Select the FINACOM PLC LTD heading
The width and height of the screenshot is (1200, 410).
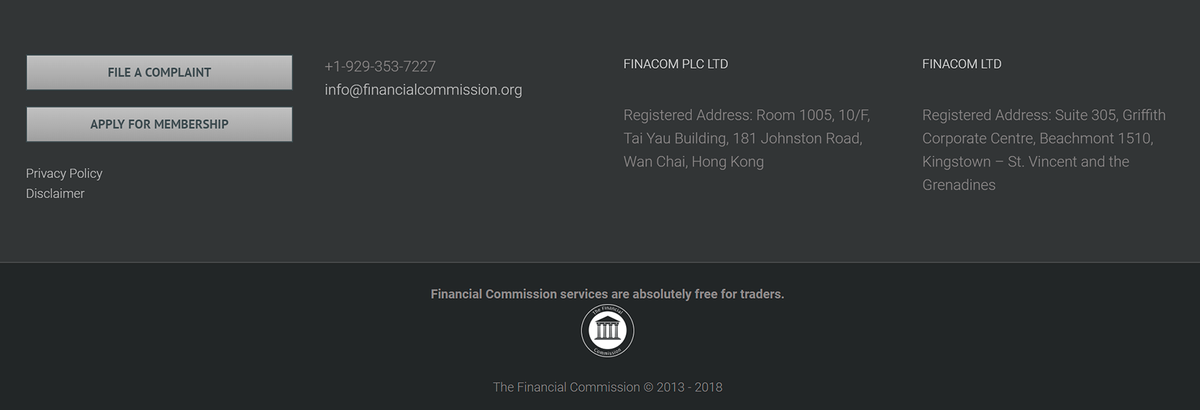tap(676, 64)
